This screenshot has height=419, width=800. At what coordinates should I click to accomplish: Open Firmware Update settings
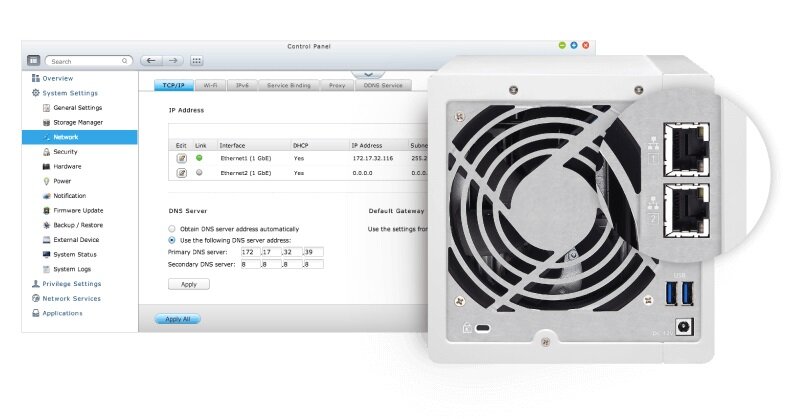coord(78,210)
